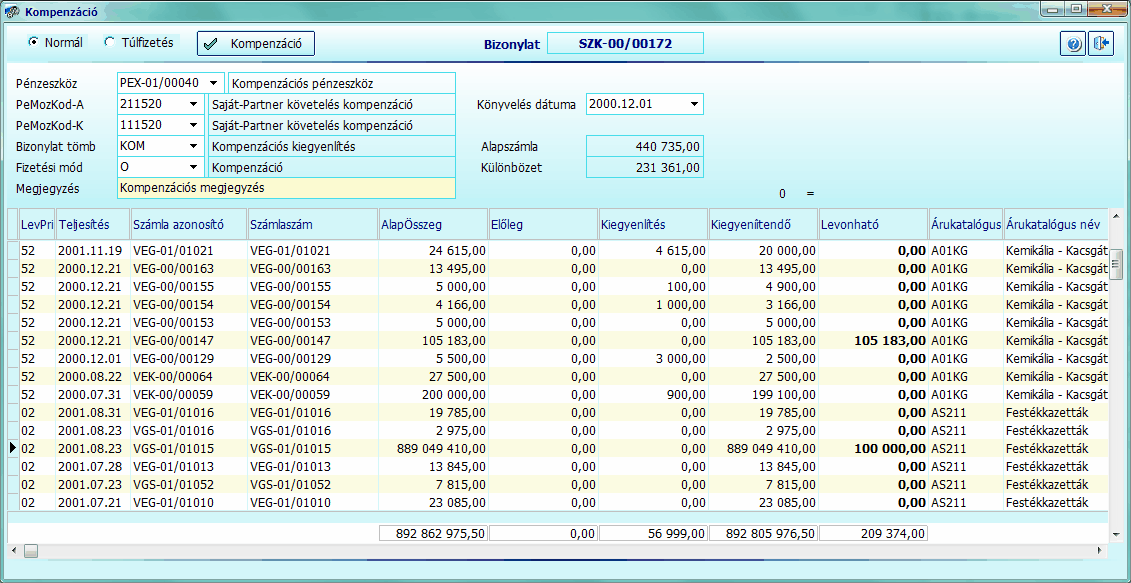Click the Megjegyzés note input field
This screenshot has width=1131, height=583.
pyautogui.click(x=286, y=188)
